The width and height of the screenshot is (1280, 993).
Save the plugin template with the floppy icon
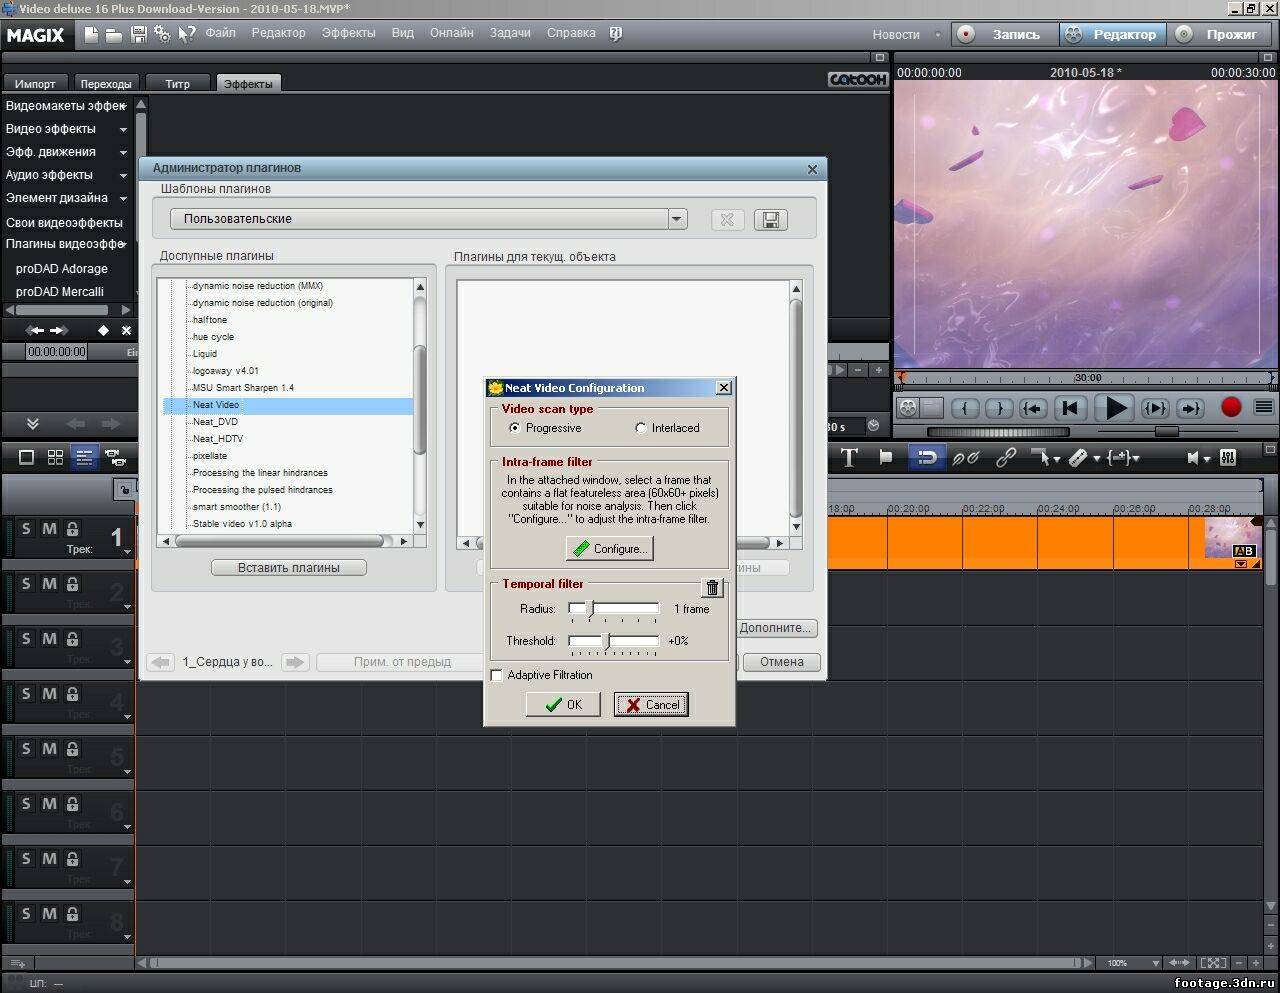[x=770, y=220]
